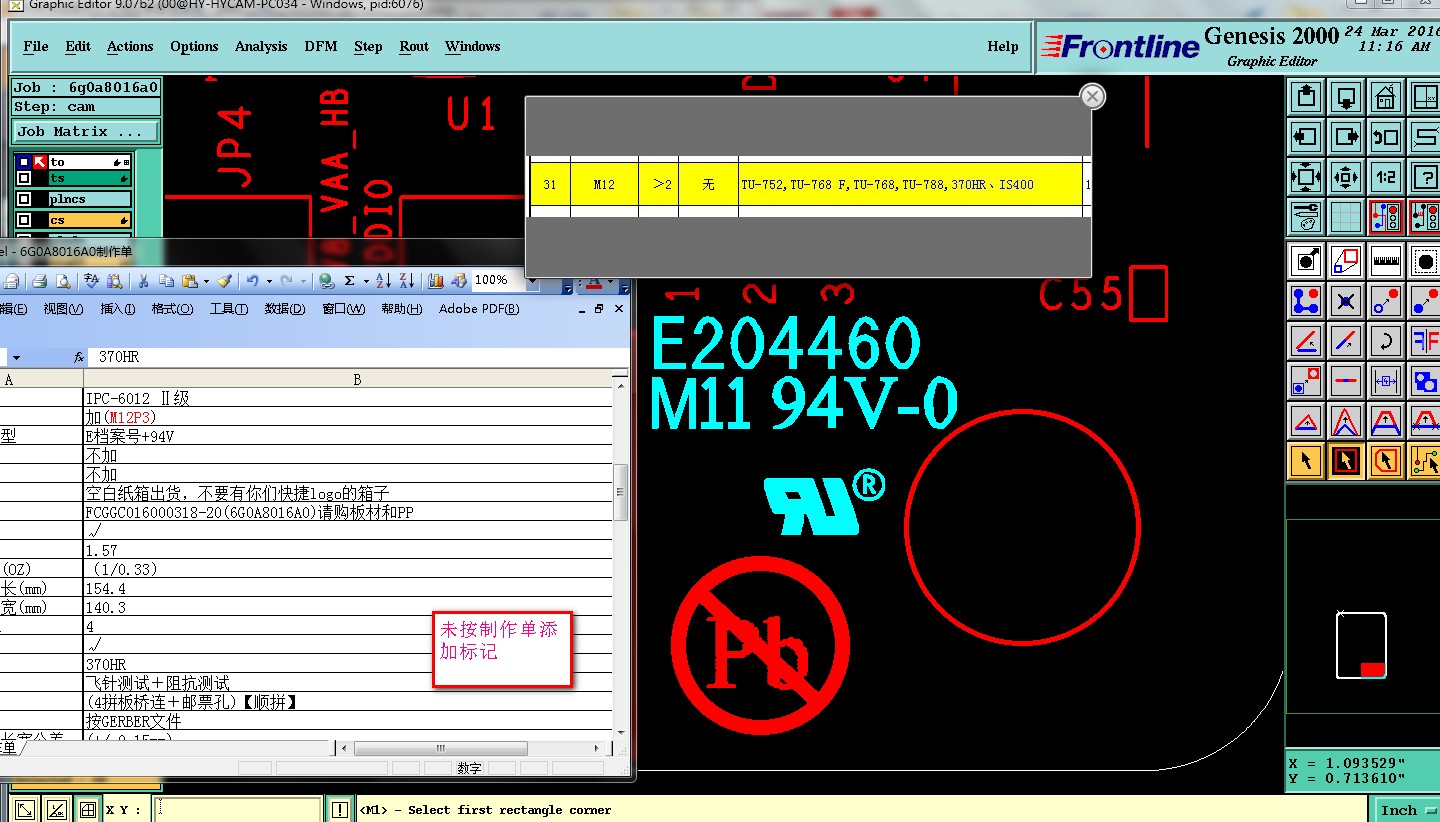Open the Excel 数据(D) menu
Viewport: 1440px width, 822px height.
click(x=285, y=309)
